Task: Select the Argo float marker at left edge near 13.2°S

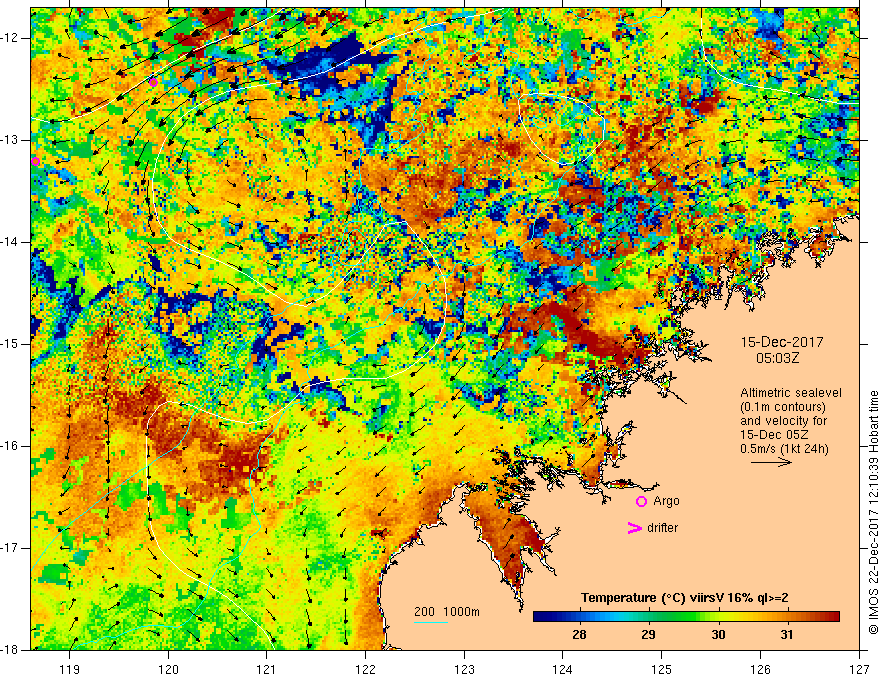Action: 35,162
